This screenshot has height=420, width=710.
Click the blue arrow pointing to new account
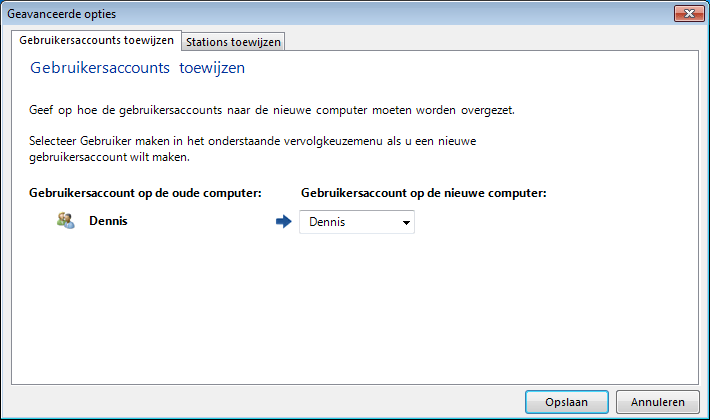pos(284,221)
